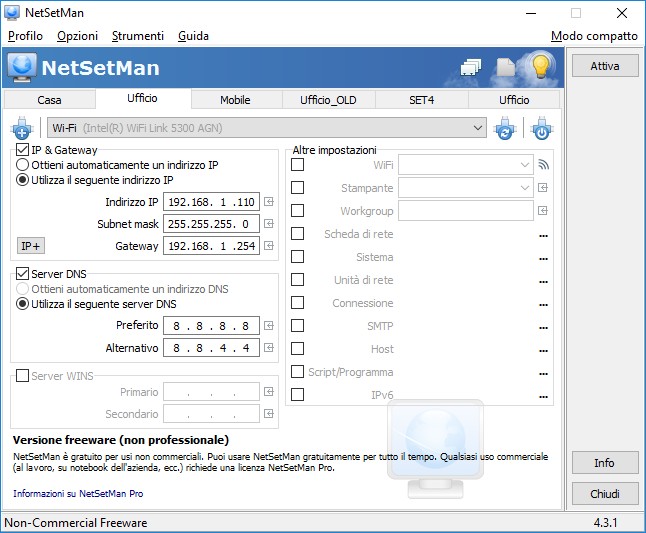Click into the Gateway address field

211,246
